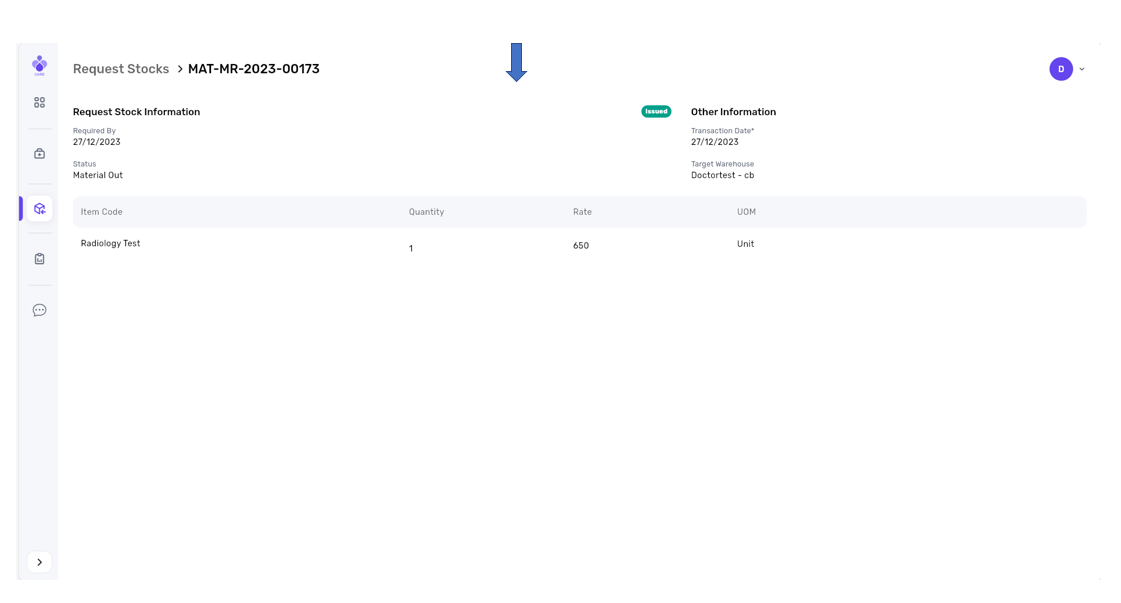Click the Issued status badge

[656, 112]
